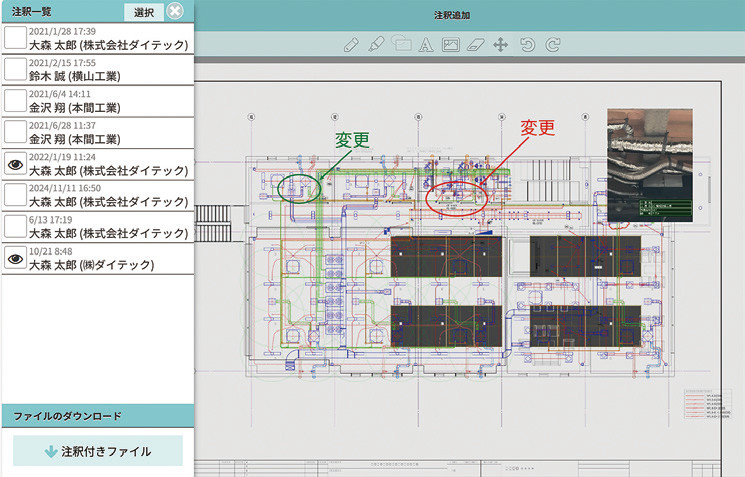Select 金沢 翔 entry dated 2021/6/28 11:37

[x=98, y=133]
